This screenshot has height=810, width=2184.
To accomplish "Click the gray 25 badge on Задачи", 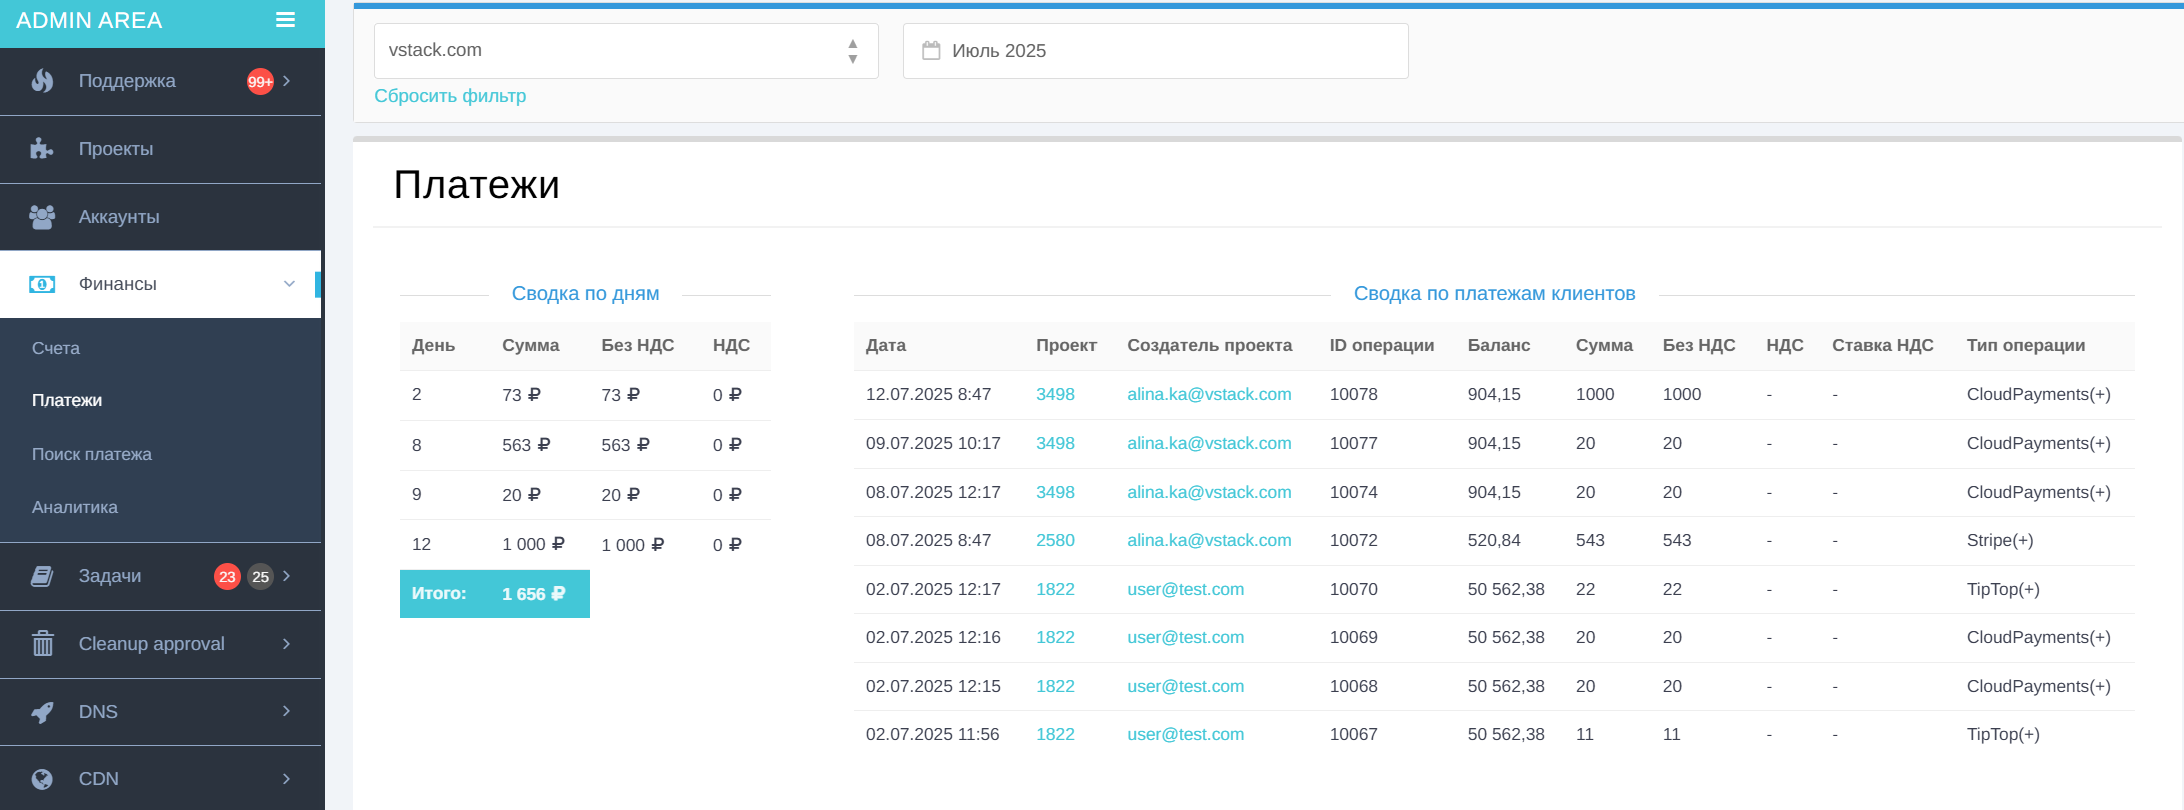I will pyautogui.click(x=260, y=577).
